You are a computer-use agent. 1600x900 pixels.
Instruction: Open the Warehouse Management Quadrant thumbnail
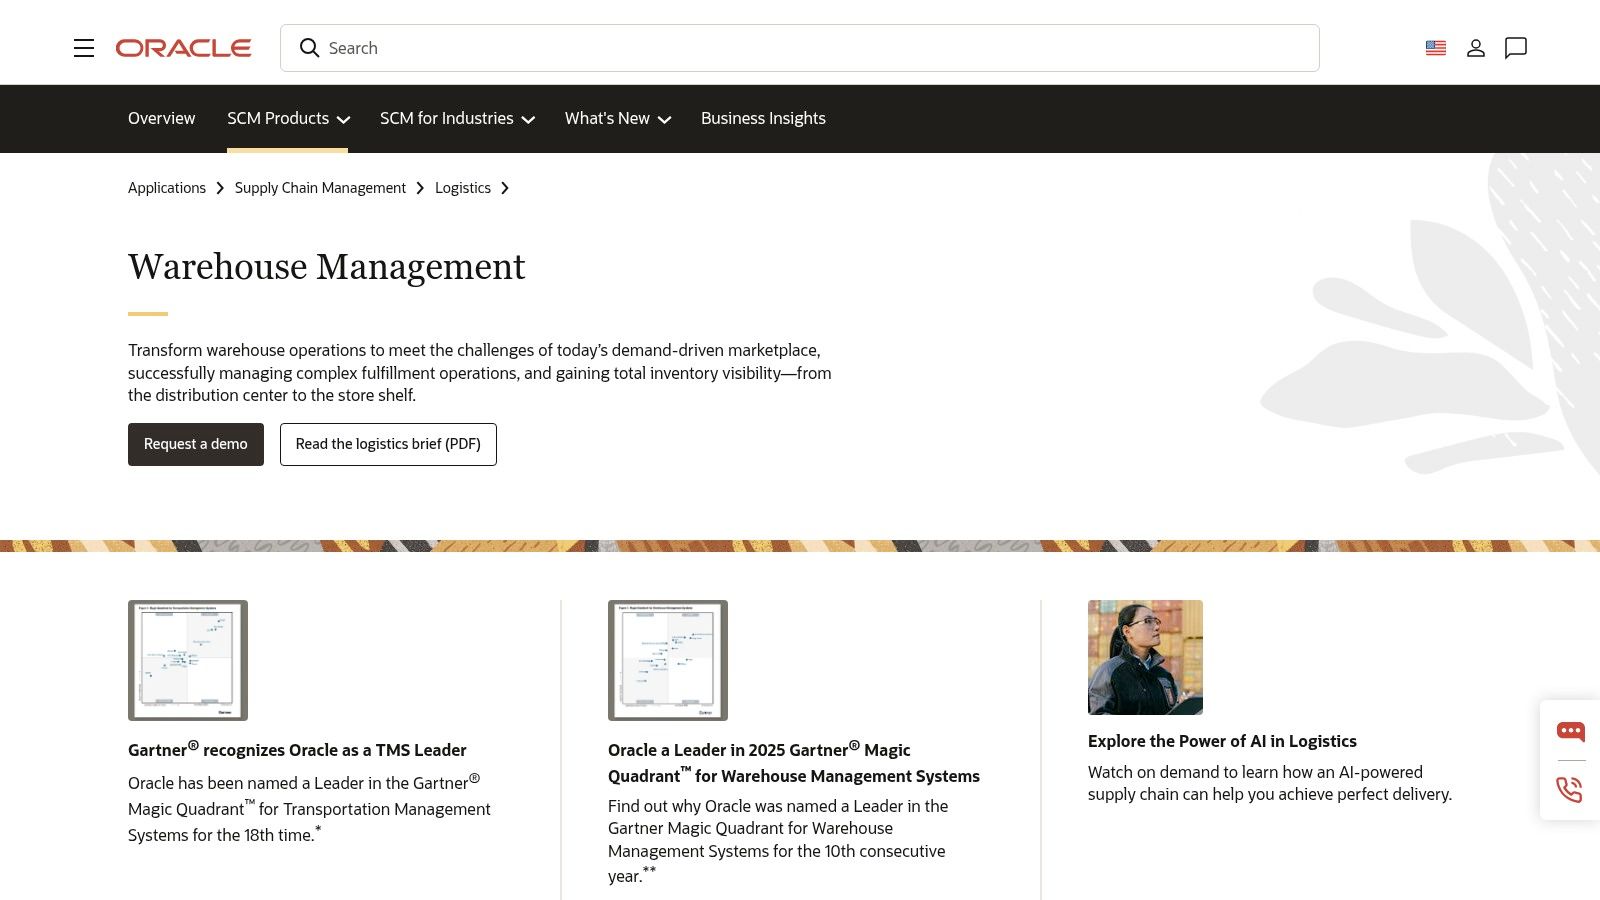[x=668, y=660]
